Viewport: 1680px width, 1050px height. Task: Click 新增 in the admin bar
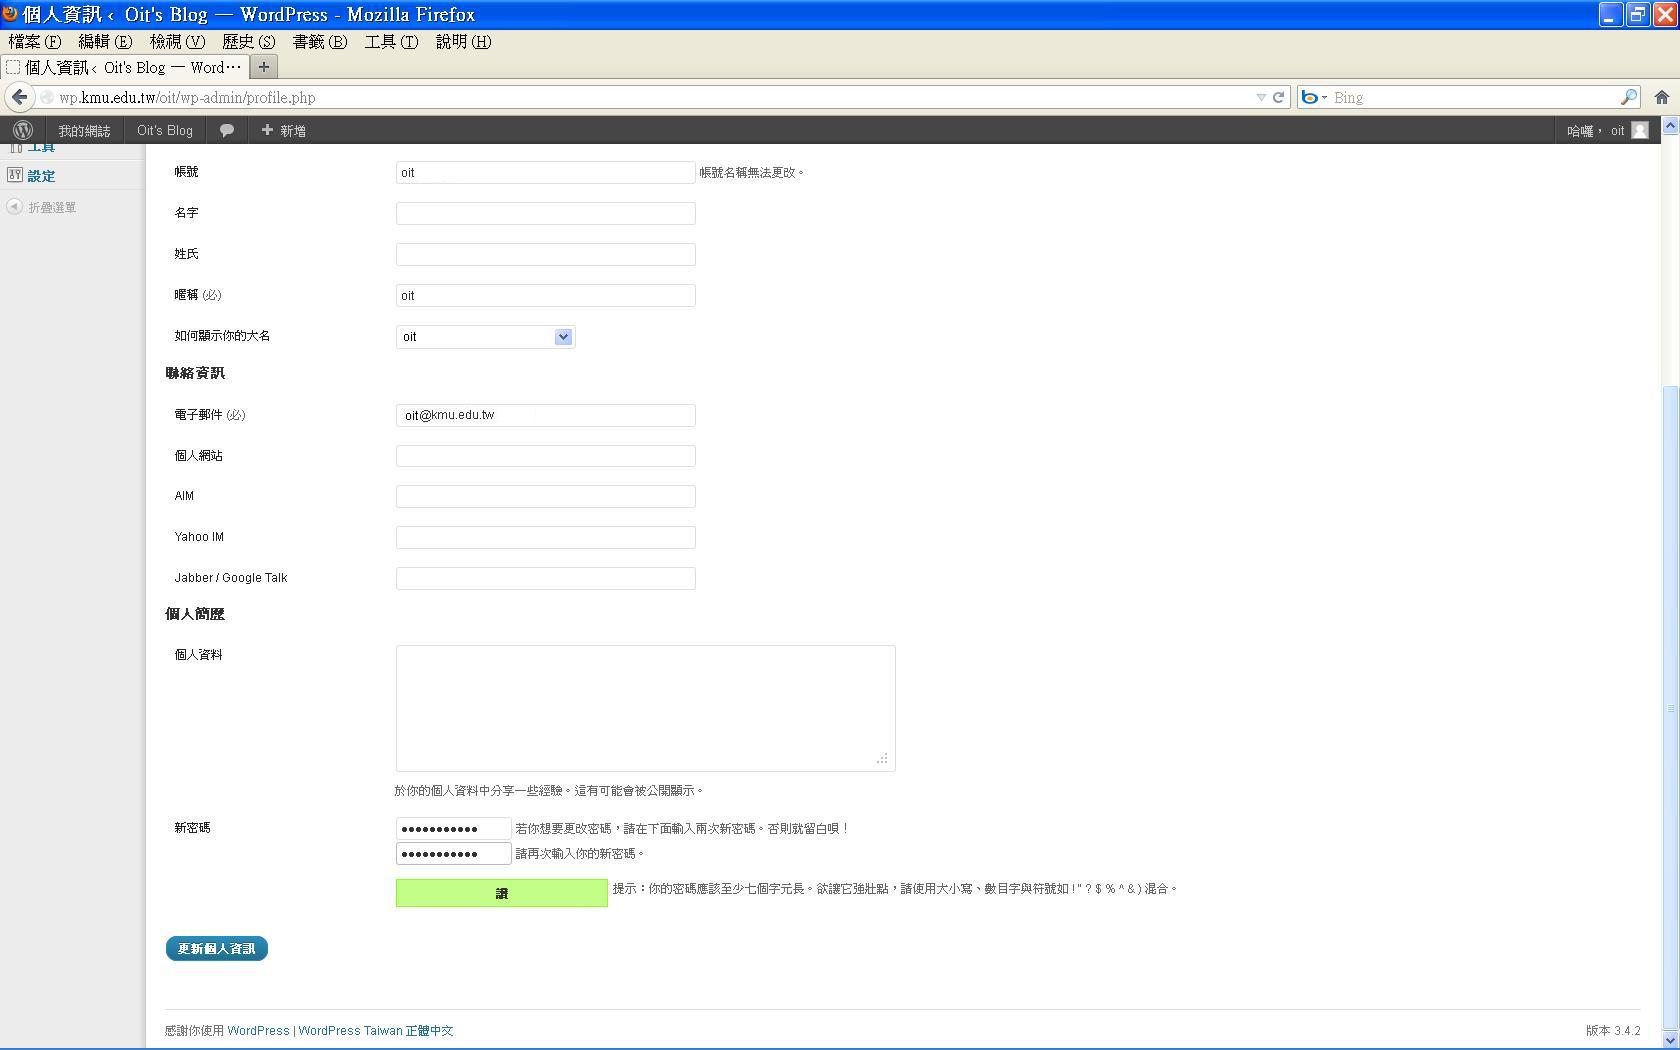pos(284,130)
